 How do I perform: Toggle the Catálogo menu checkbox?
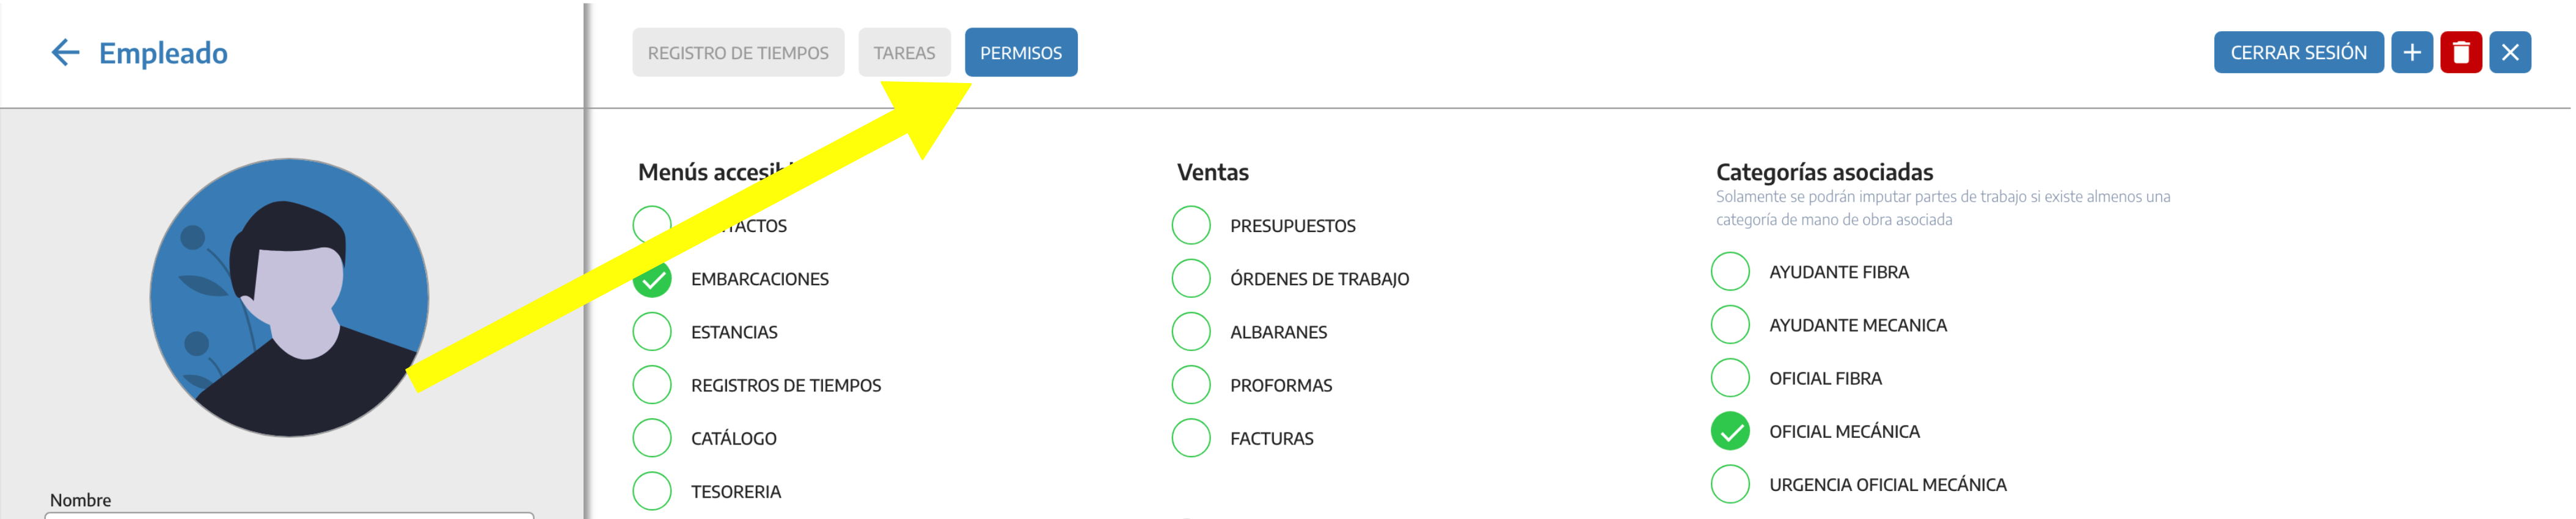652,438
